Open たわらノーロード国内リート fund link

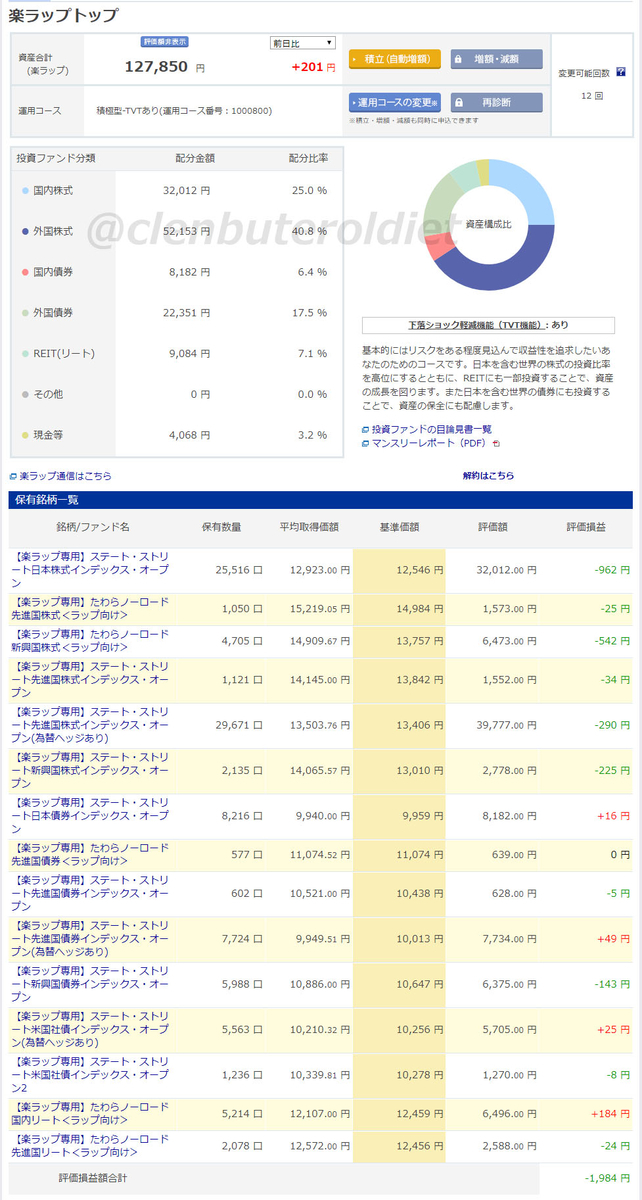[x=90, y=1113]
